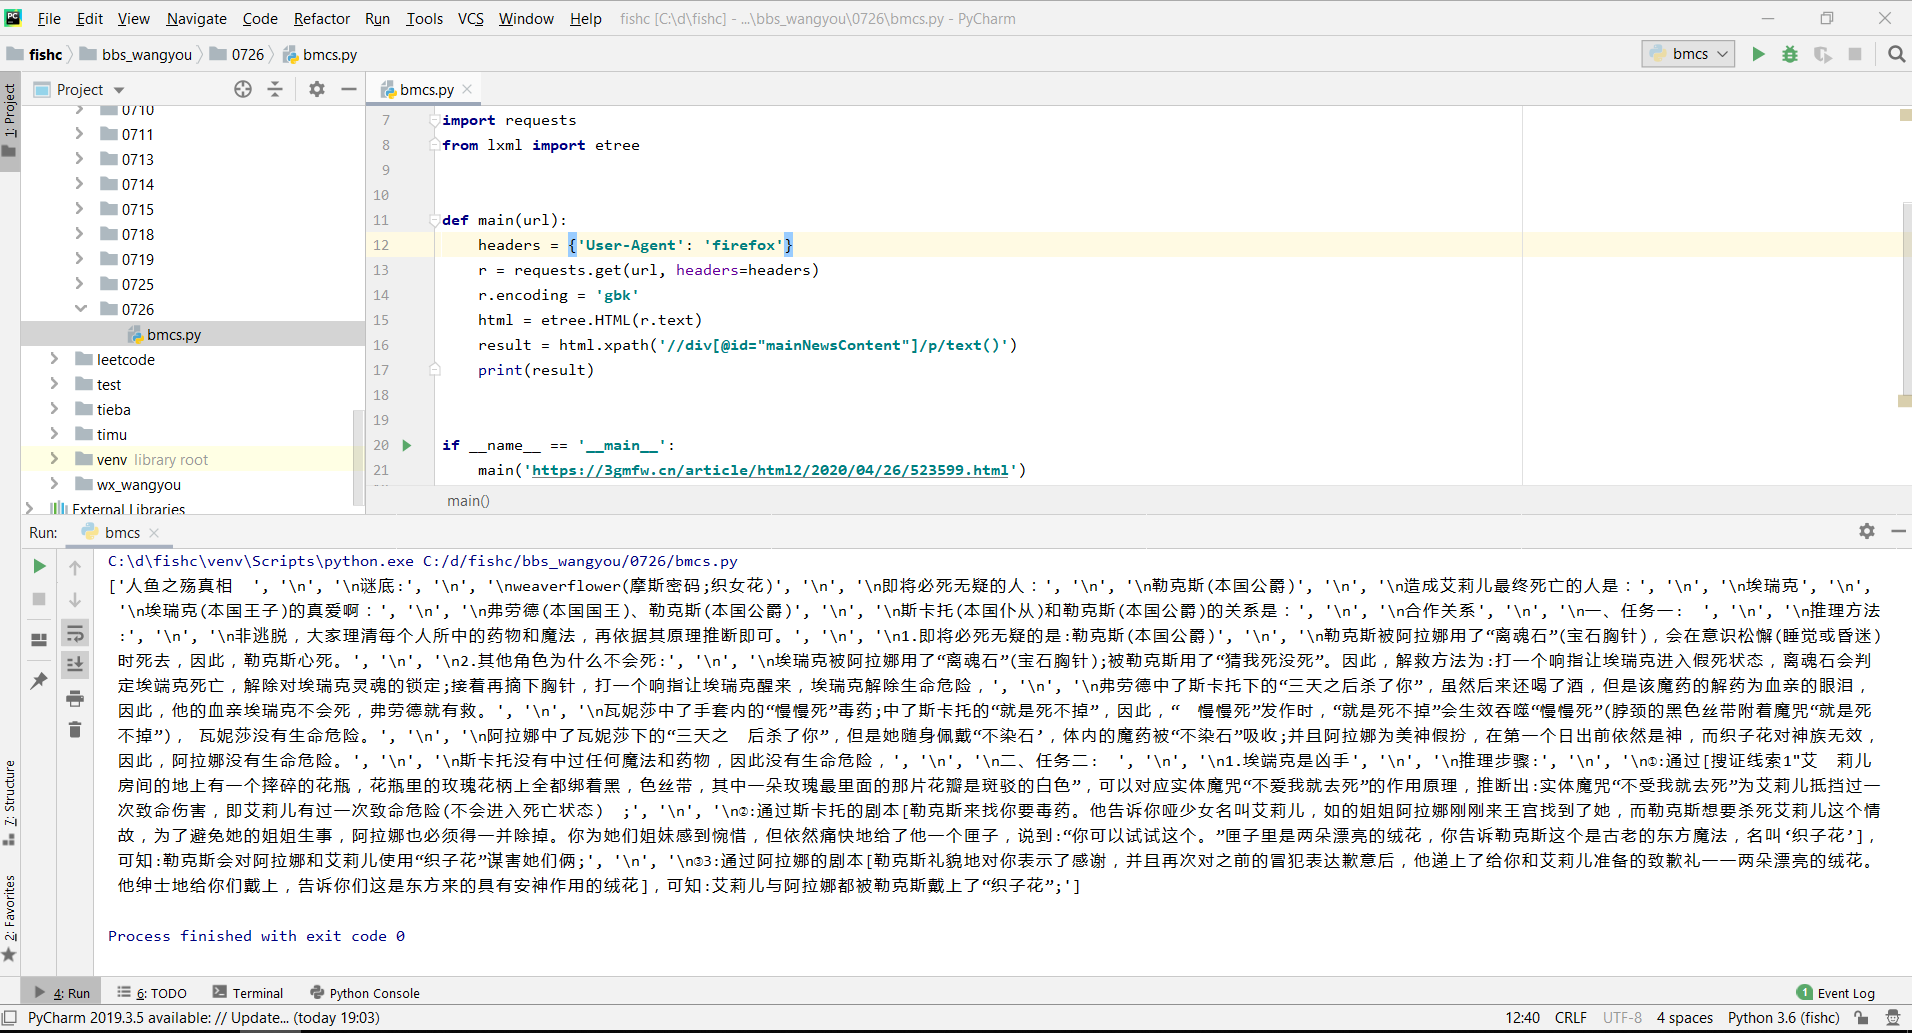Change the 4 spaces indent setting
The image size is (1912, 1033).
pyautogui.click(x=1684, y=1017)
